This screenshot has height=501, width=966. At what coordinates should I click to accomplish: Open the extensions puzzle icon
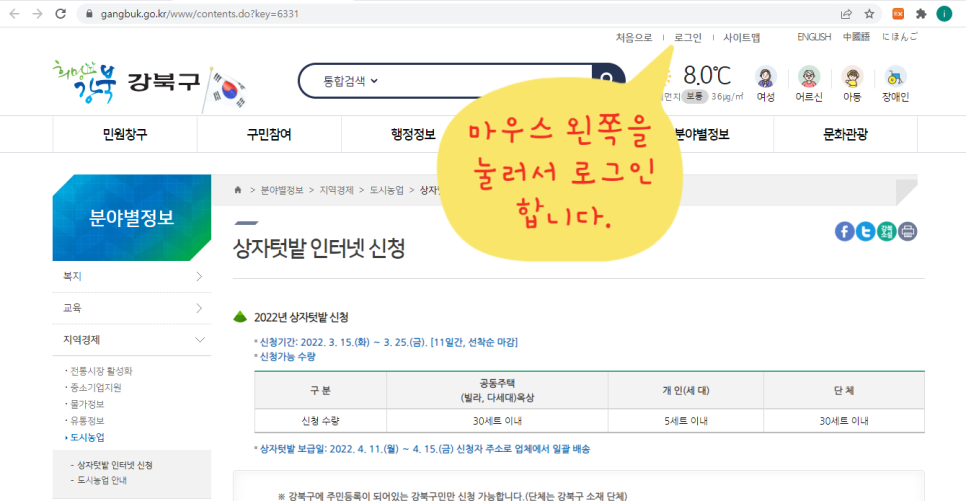921,14
